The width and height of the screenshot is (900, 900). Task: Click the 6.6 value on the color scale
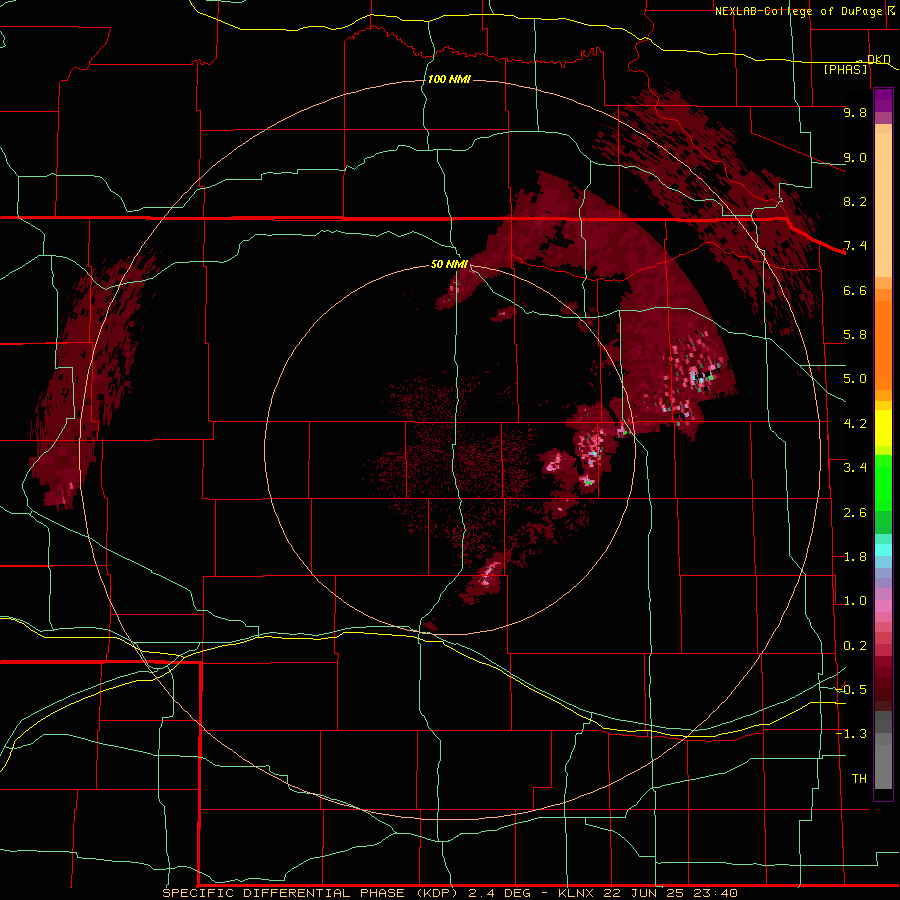coord(855,290)
